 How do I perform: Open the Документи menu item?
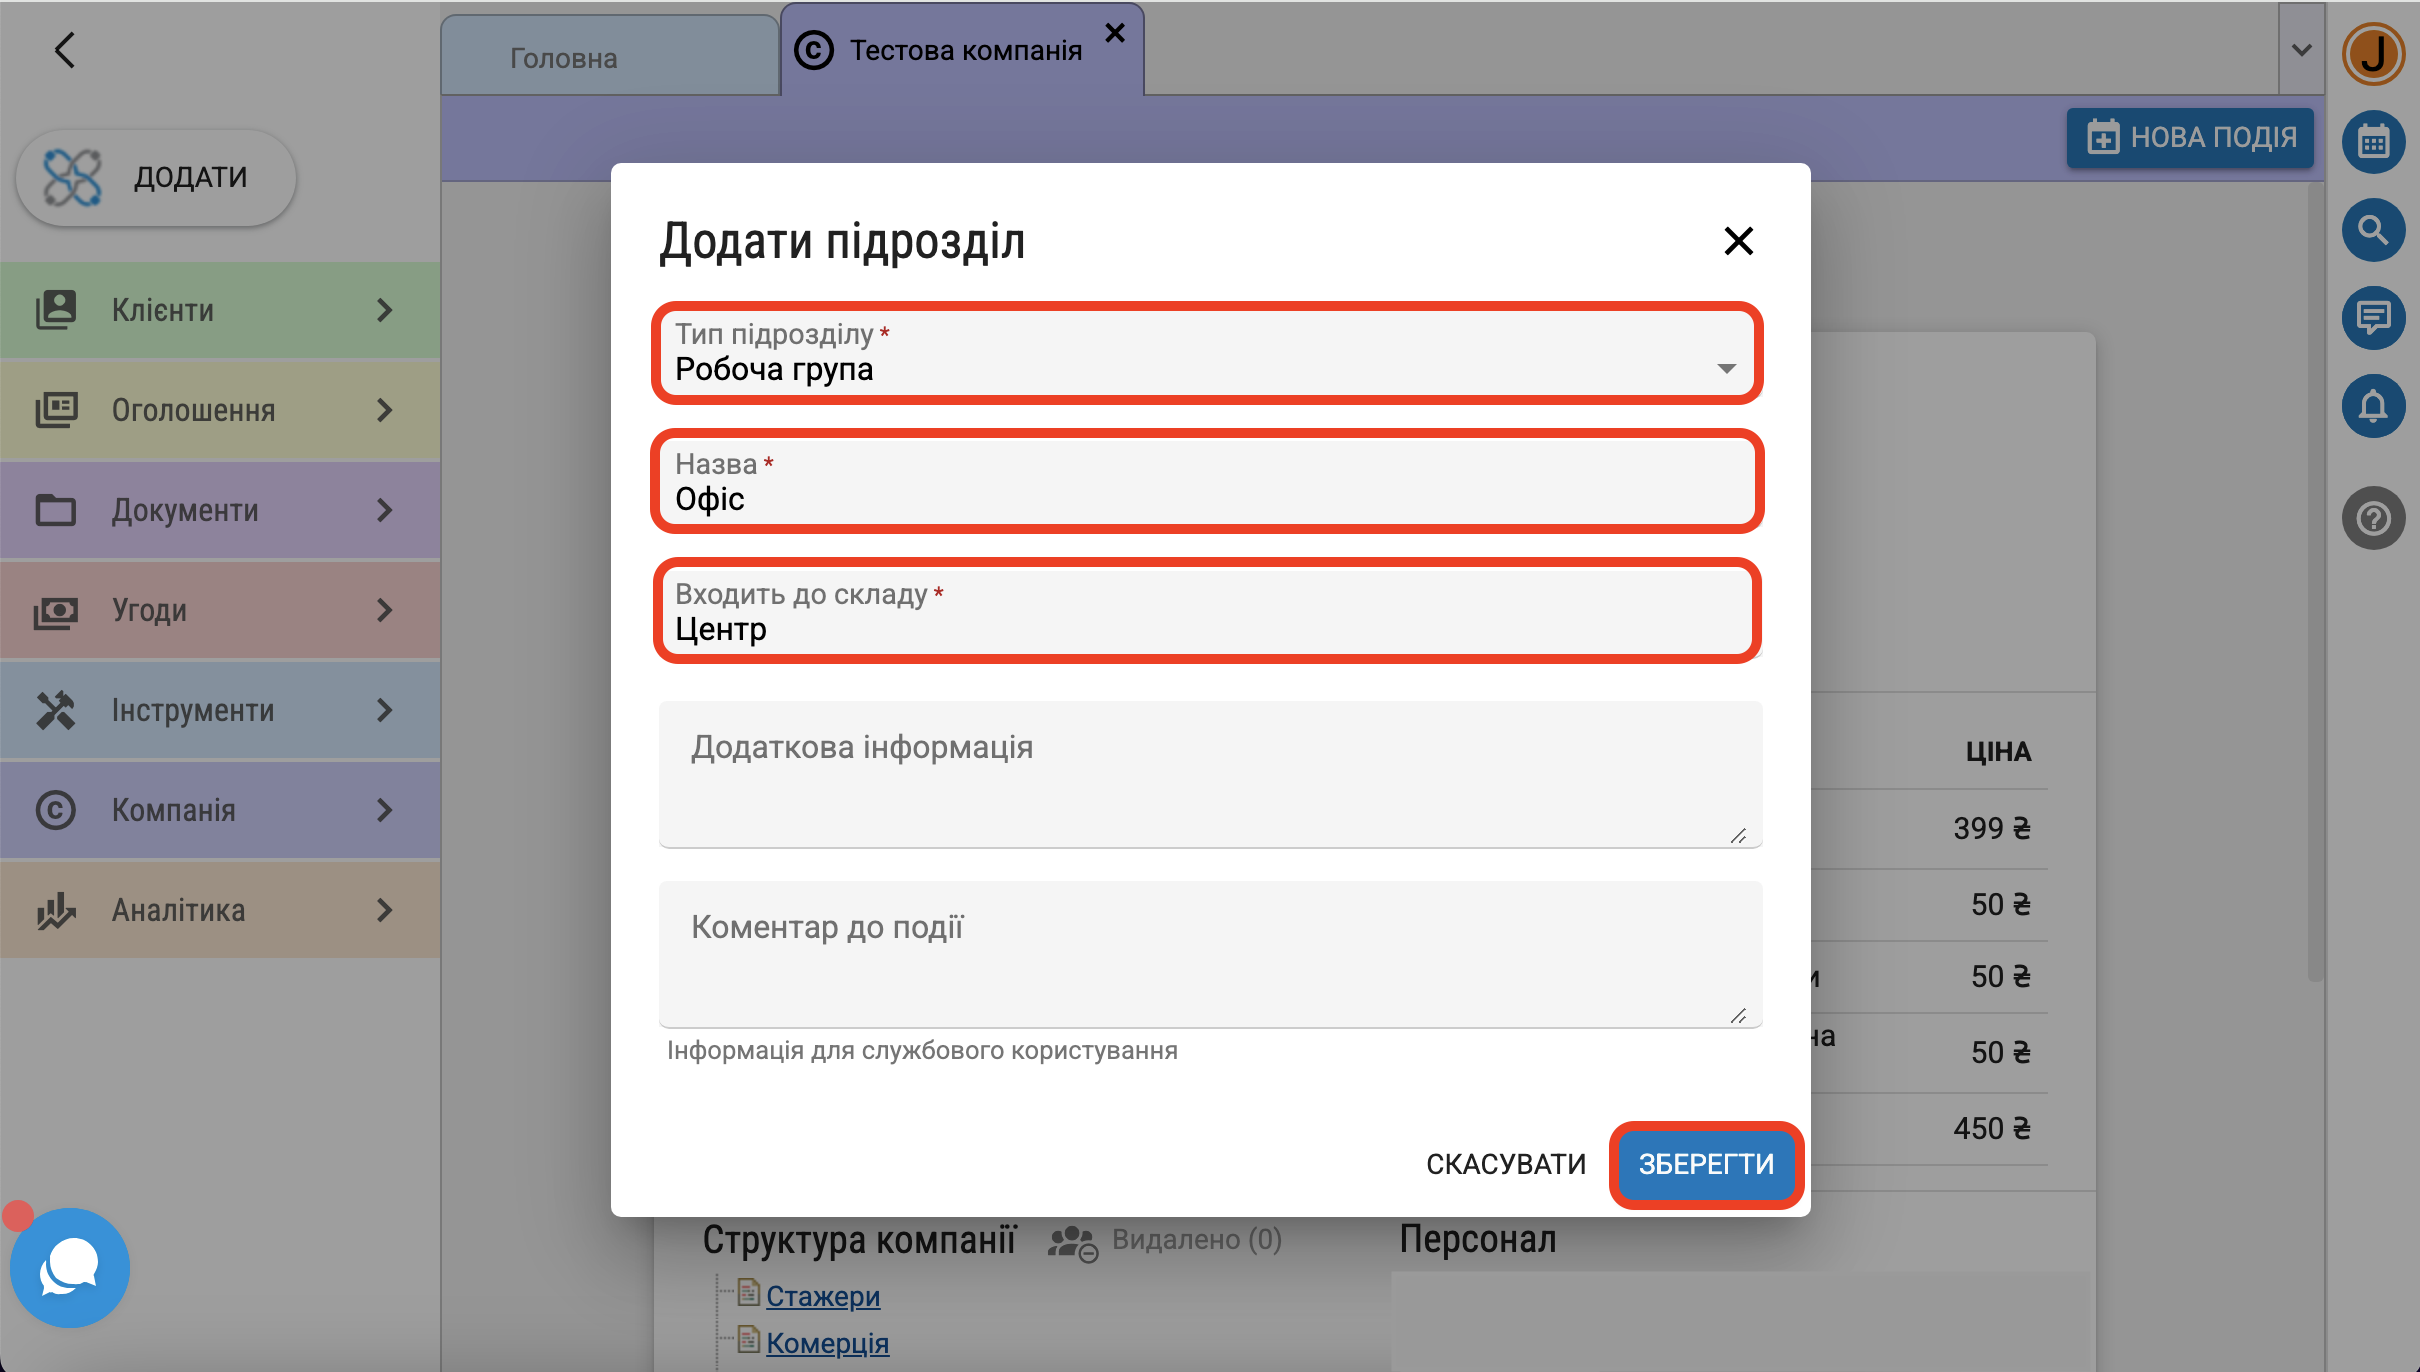tap(220, 510)
